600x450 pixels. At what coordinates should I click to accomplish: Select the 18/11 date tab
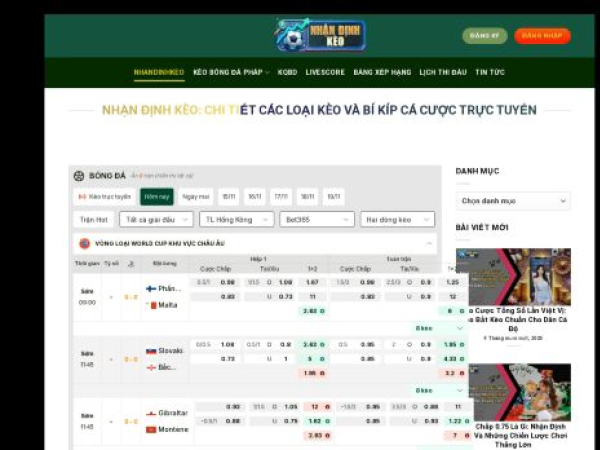coord(307,197)
